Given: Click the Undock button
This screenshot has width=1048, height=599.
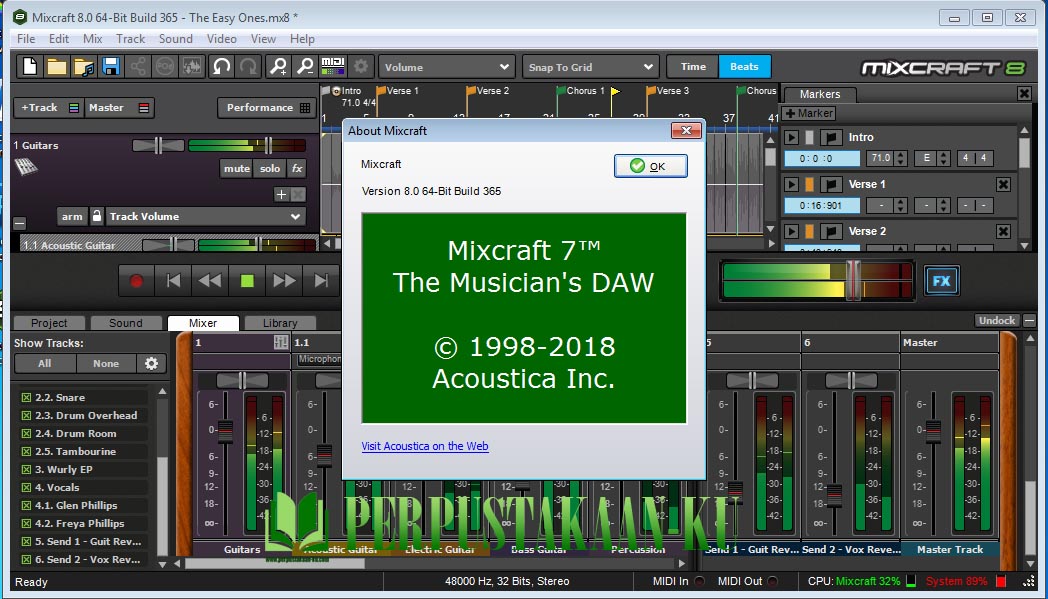Looking at the screenshot, I should [997, 320].
